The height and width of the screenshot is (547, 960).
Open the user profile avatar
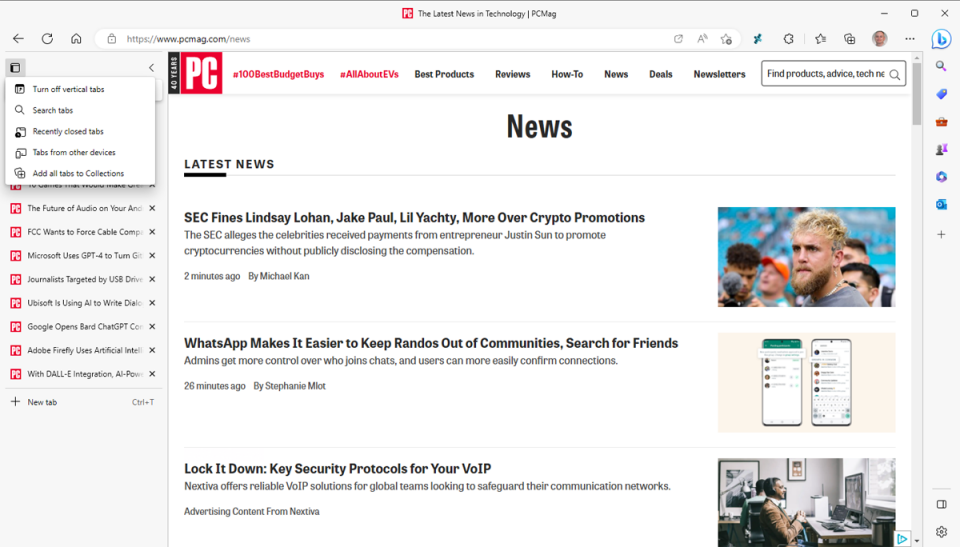880,39
